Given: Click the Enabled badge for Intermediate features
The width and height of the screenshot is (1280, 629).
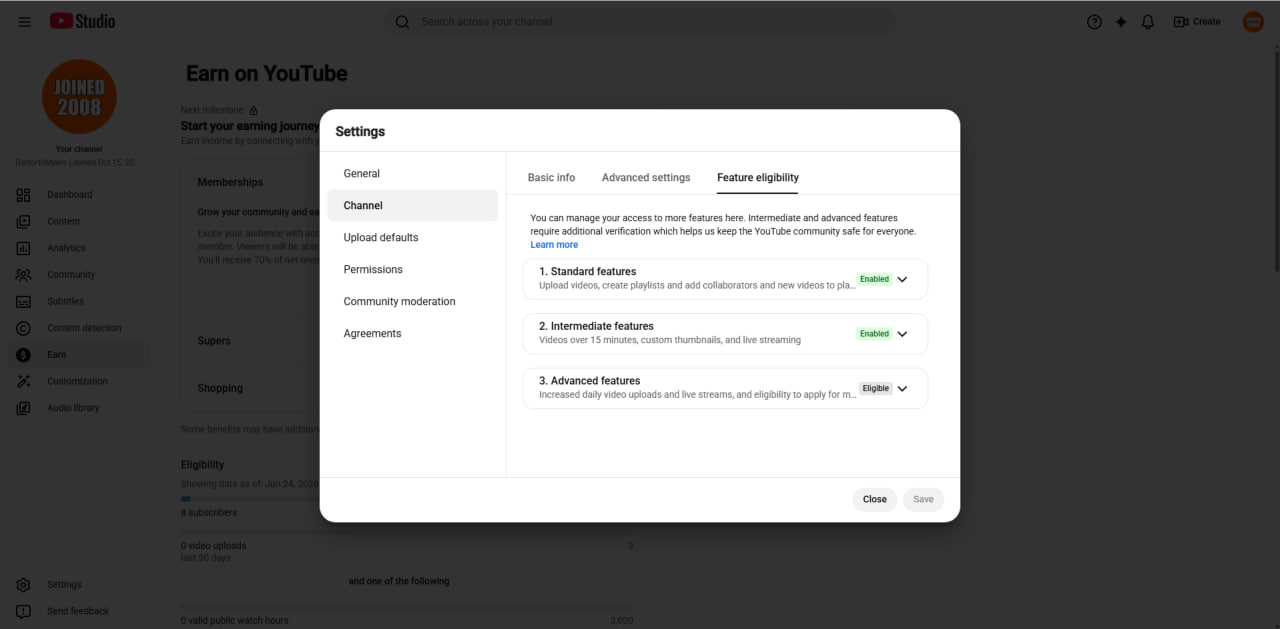Looking at the screenshot, I should [874, 334].
